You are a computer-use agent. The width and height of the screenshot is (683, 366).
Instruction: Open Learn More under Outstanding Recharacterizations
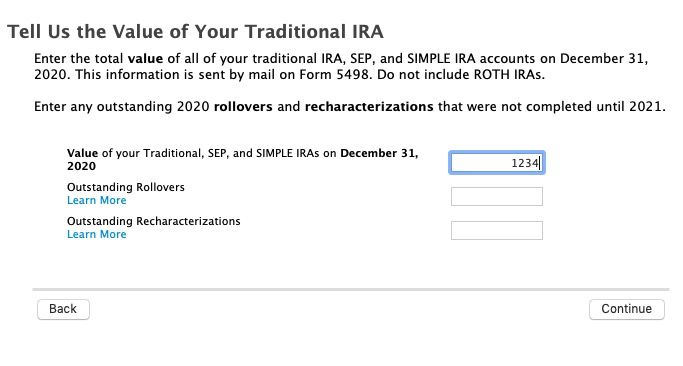[x=97, y=234]
